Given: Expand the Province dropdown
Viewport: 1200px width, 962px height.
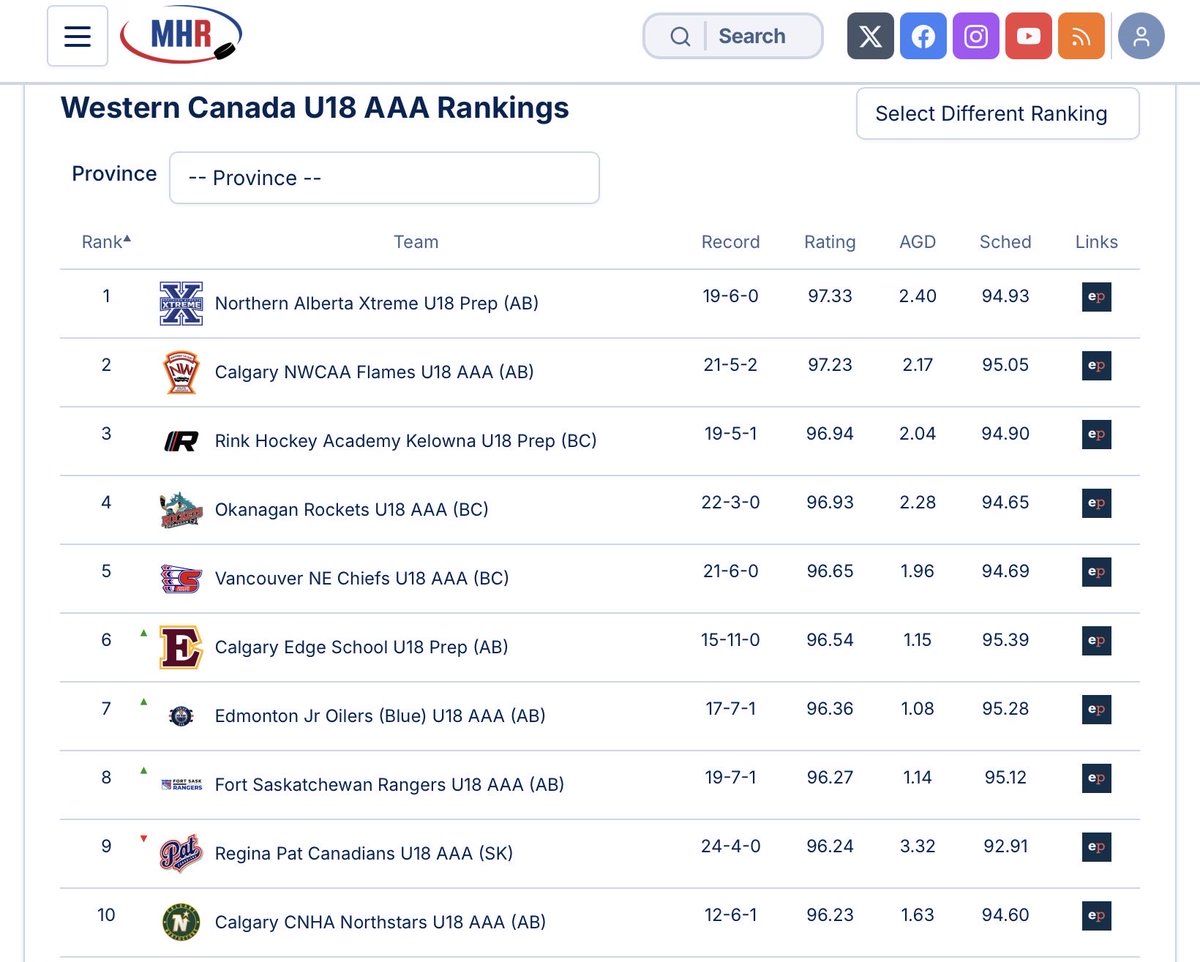Looking at the screenshot, I should click(x=384, y=178).
